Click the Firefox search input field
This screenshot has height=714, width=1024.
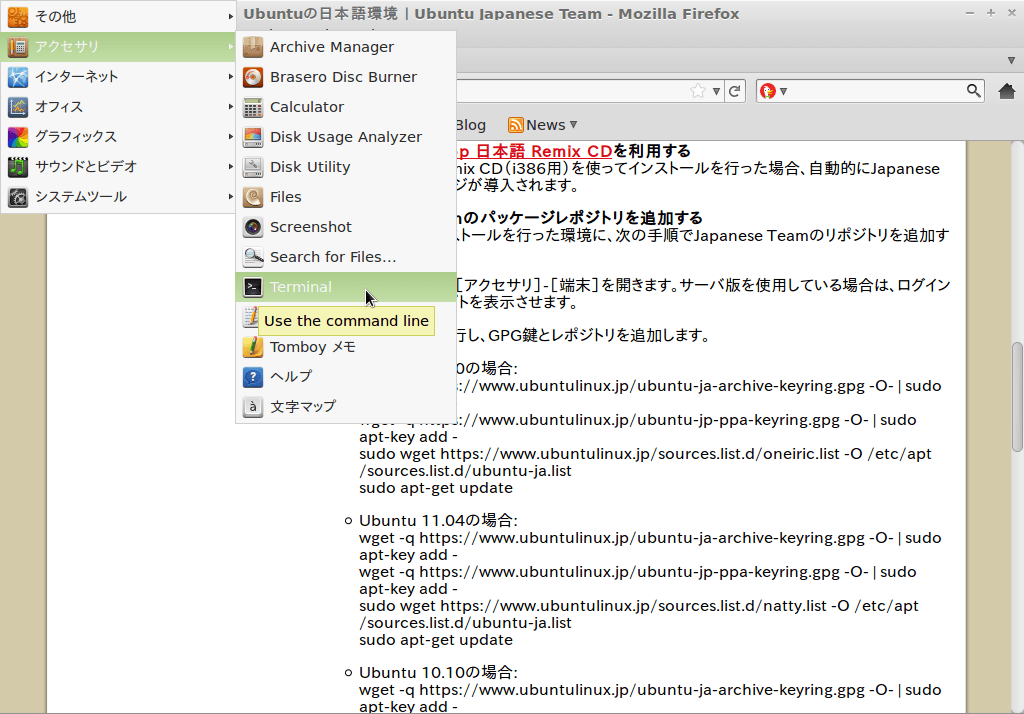876,91
